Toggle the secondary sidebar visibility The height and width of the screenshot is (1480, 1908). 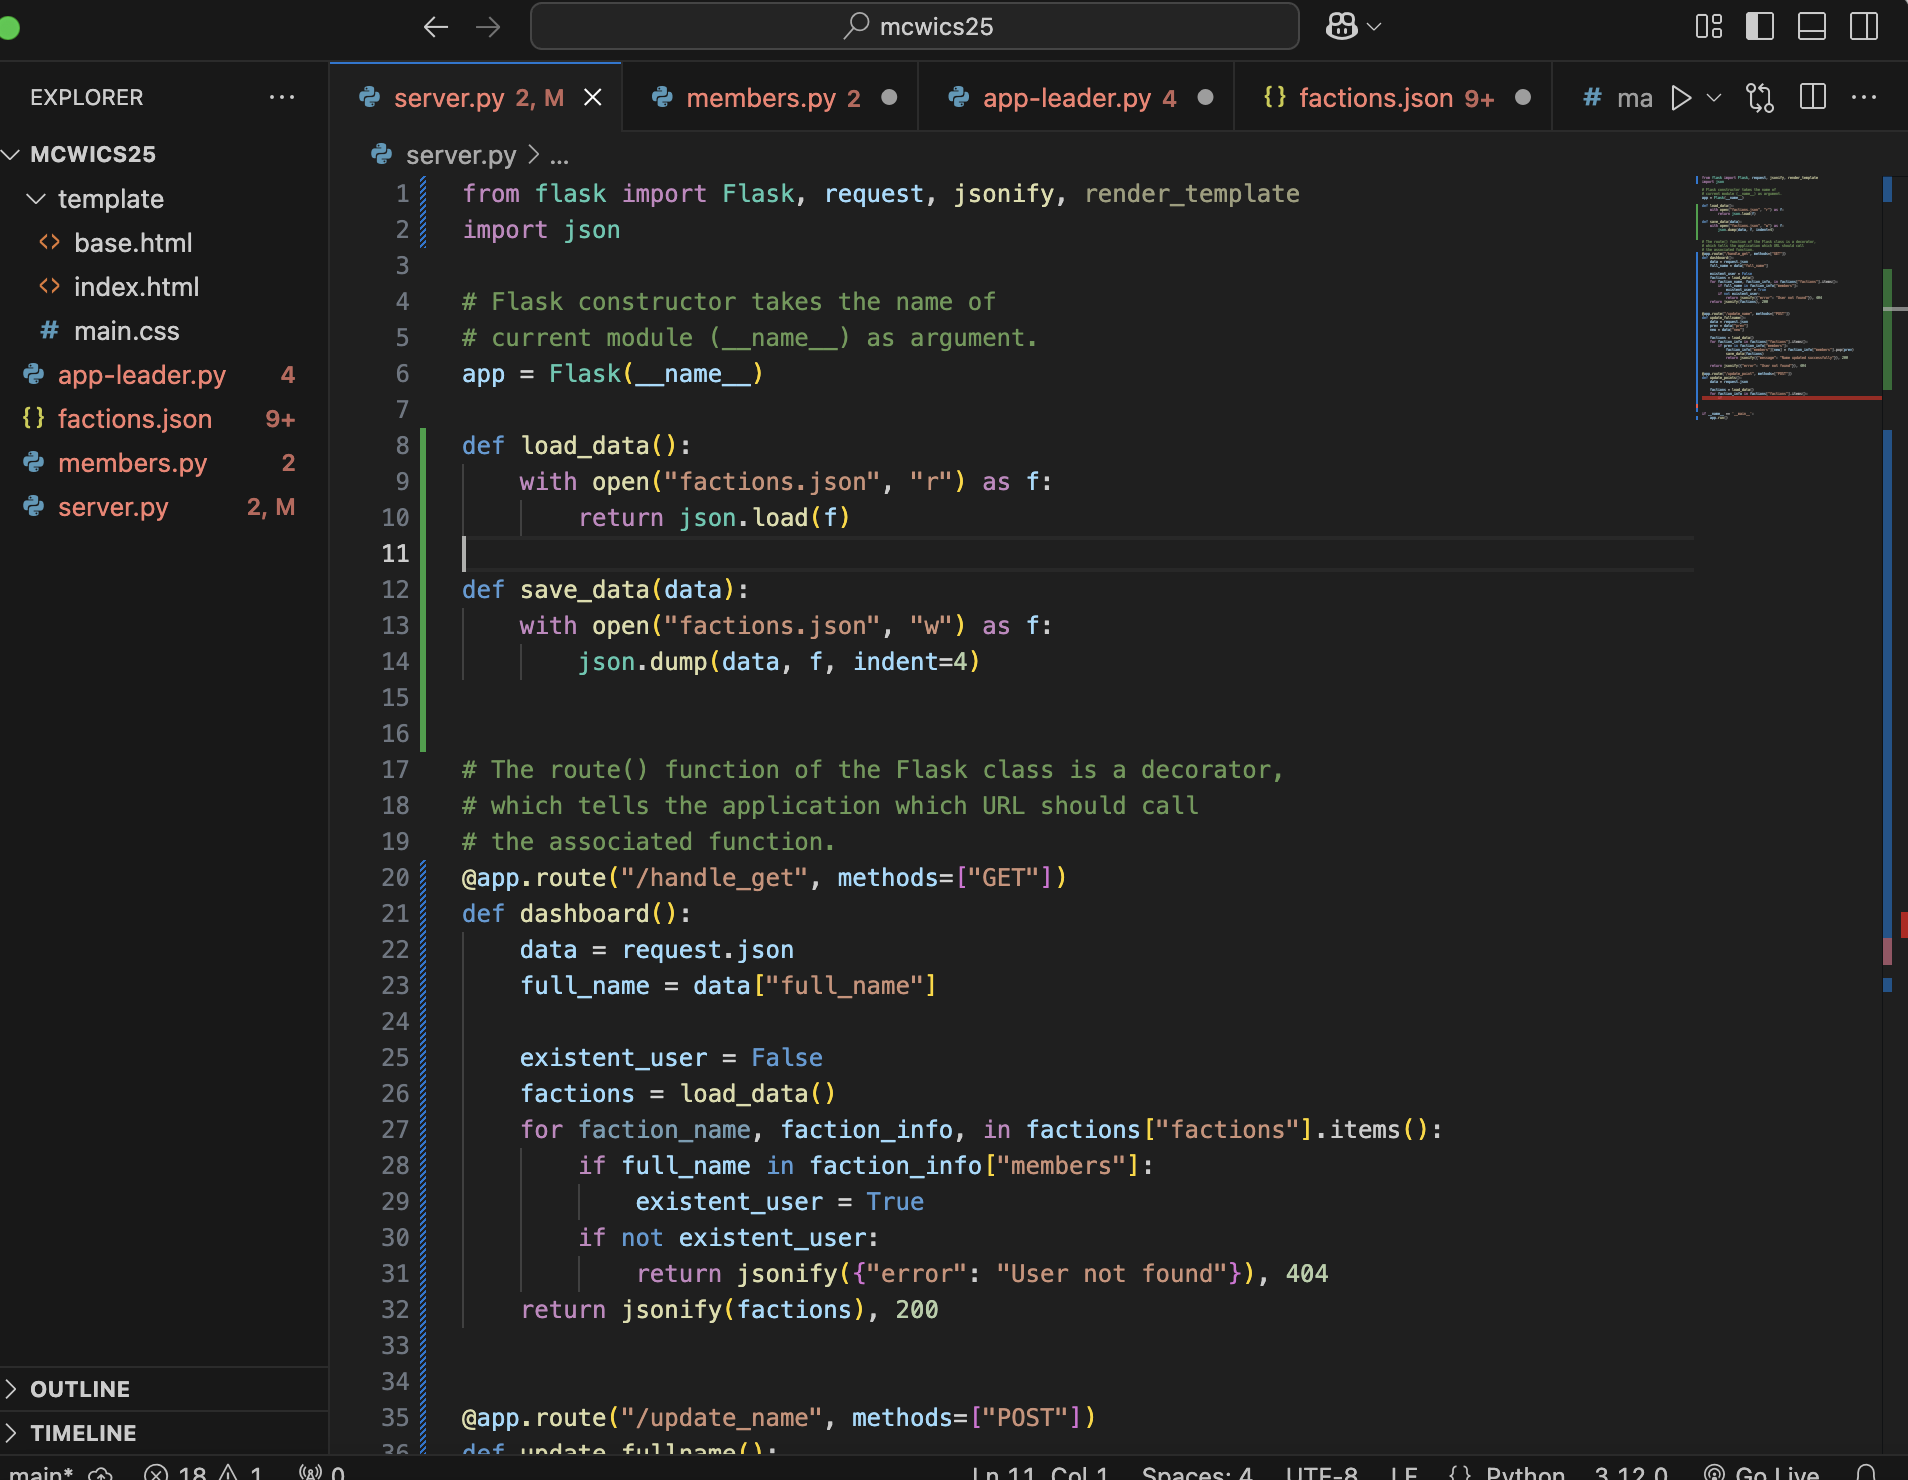point(1864,27)
